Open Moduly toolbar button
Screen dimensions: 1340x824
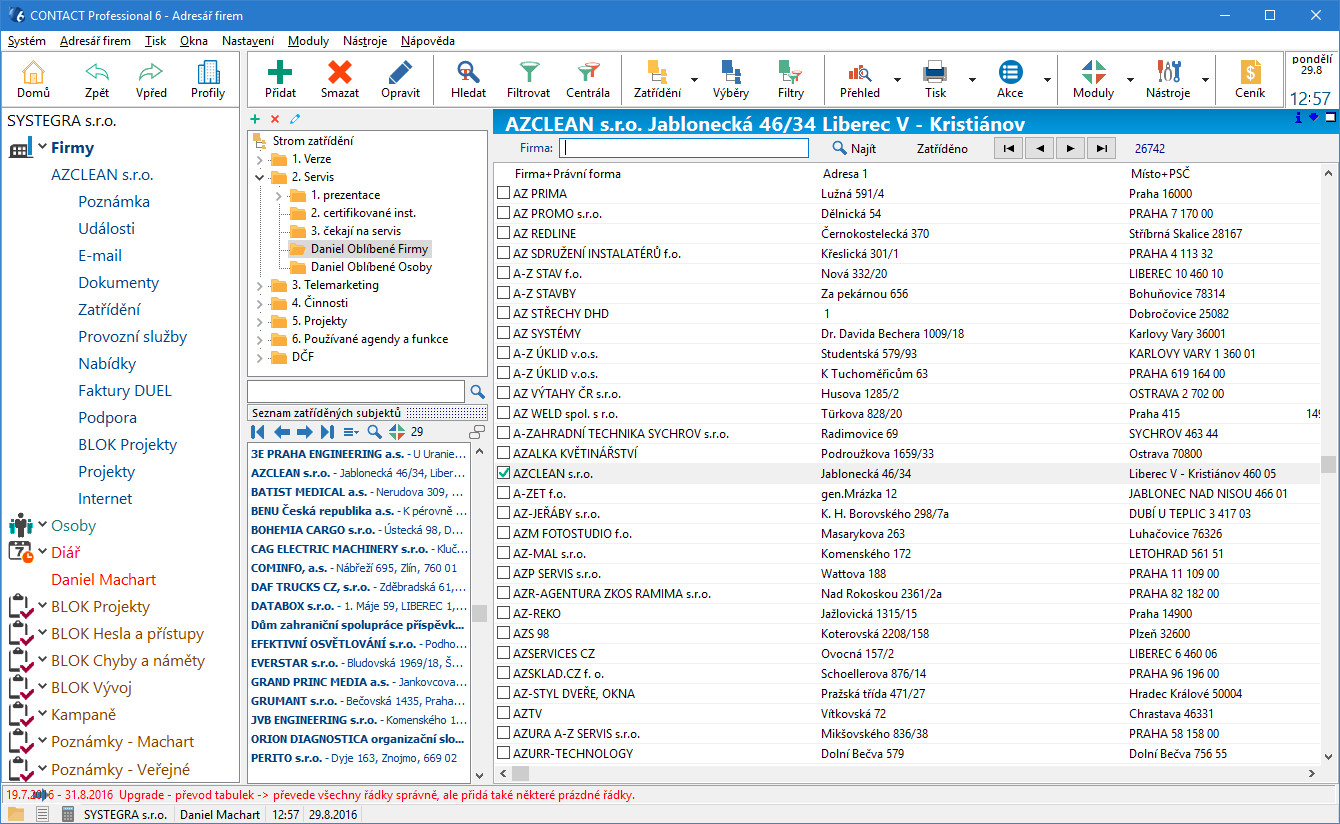click(1093, 79)
